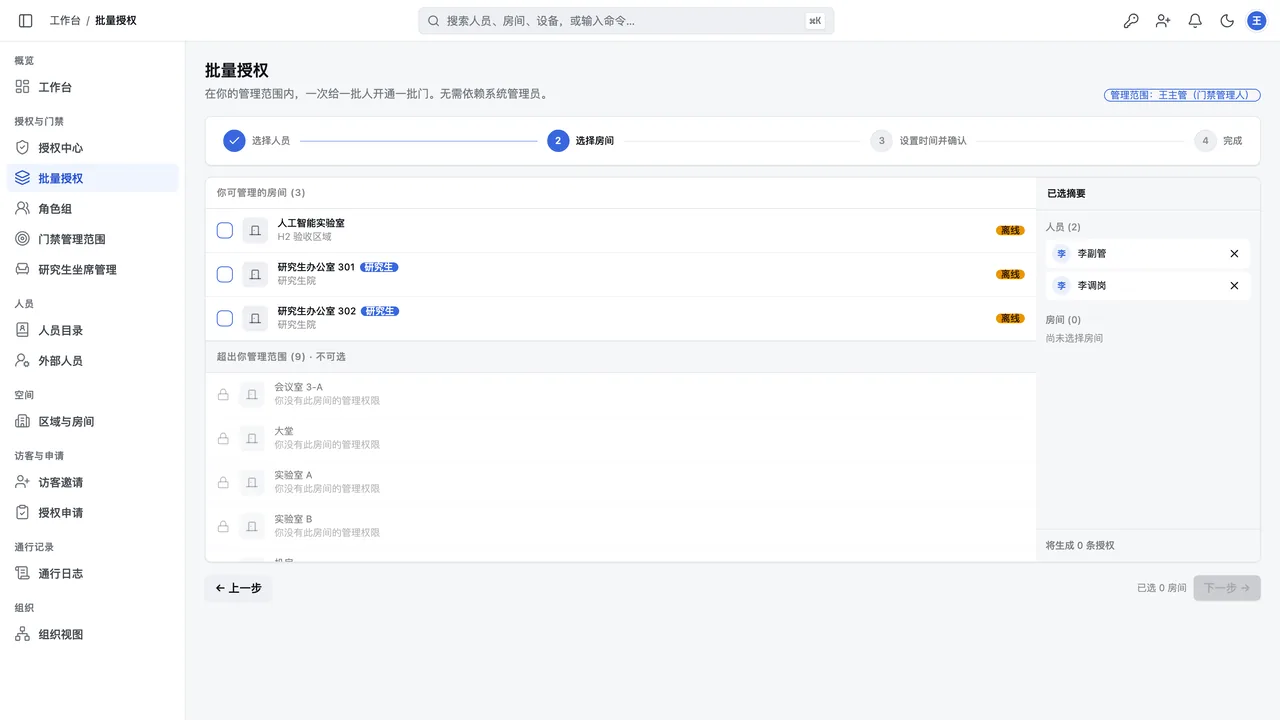This screenshot has height=720, width=1280.
Task: Click step 3 circle 设置时间并确认
Action: pyautogui.click(x=881, y=141)
